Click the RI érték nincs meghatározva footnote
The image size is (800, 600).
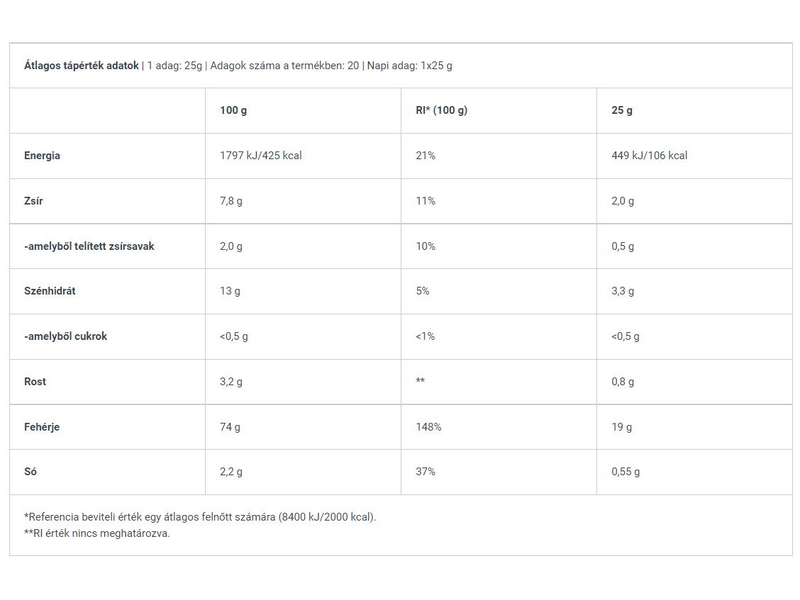(x=97, y=533)
